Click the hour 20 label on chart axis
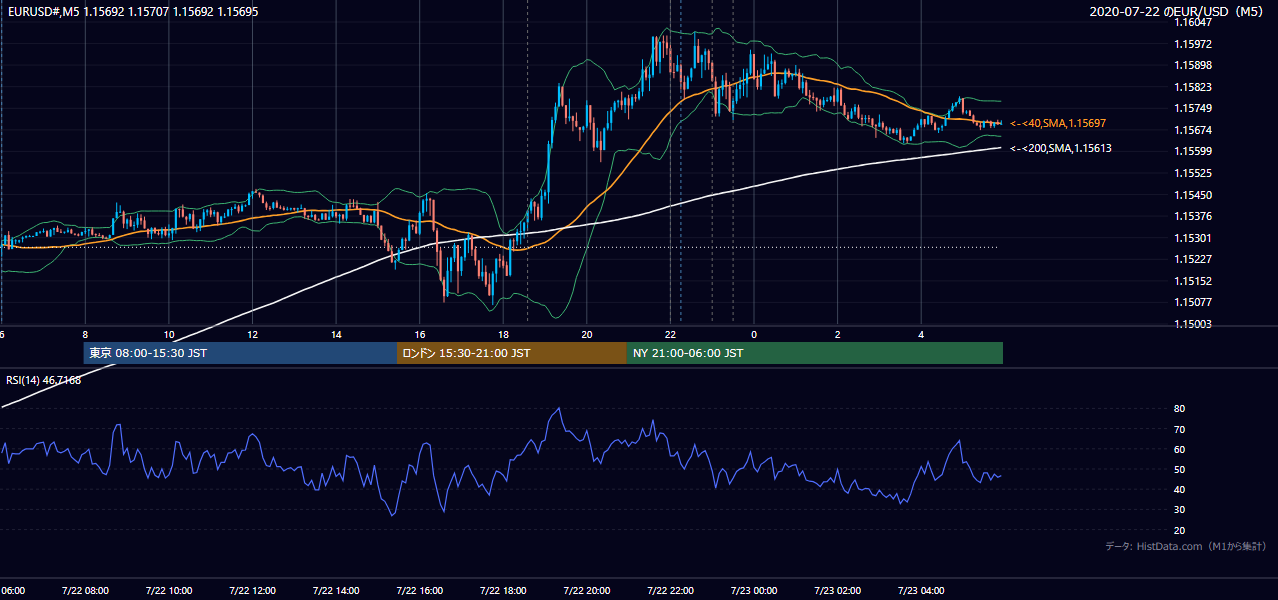 (587, 335)
